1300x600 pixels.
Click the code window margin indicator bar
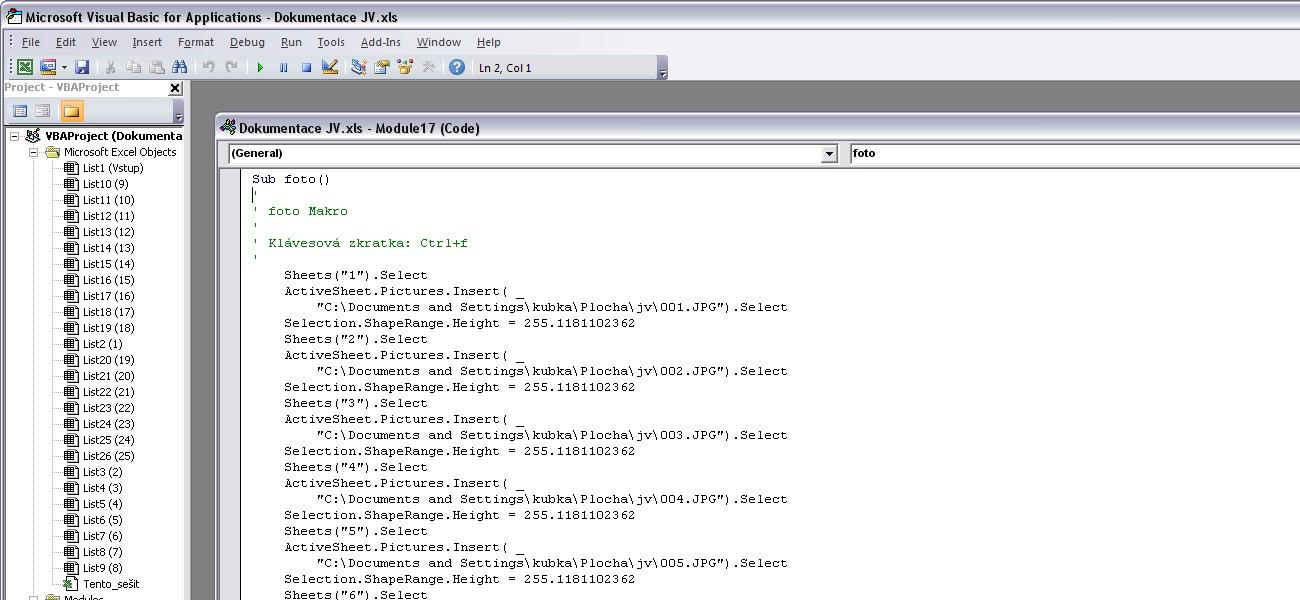230,385
